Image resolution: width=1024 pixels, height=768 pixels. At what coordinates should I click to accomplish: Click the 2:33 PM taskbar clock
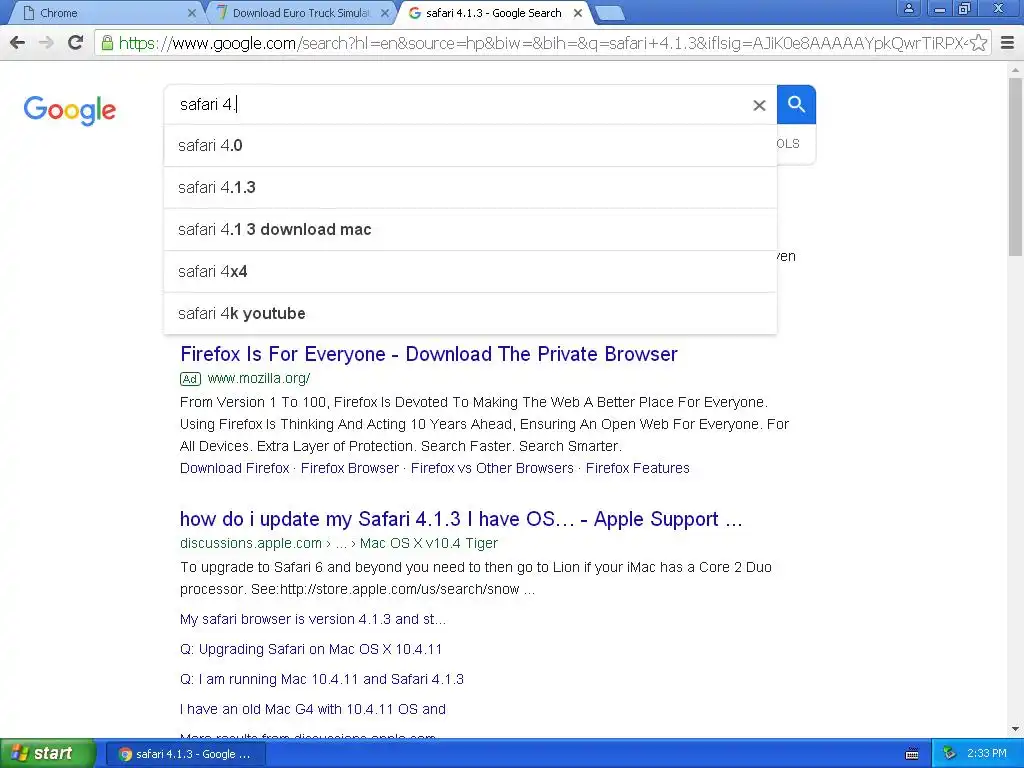[x=987, y=754]
